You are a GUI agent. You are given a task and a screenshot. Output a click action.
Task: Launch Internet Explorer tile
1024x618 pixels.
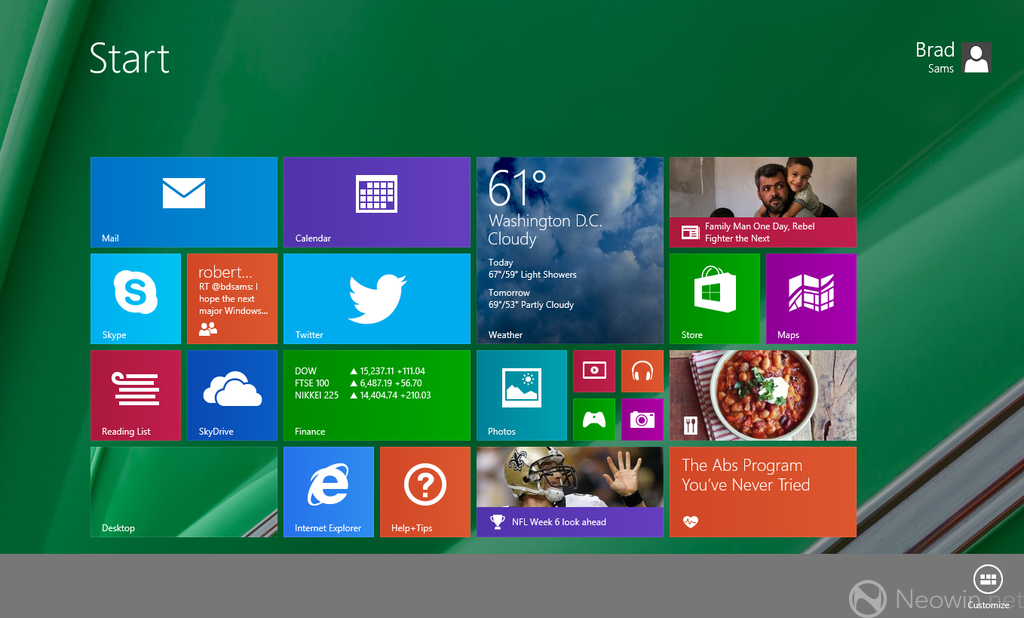tap(328, 491)
